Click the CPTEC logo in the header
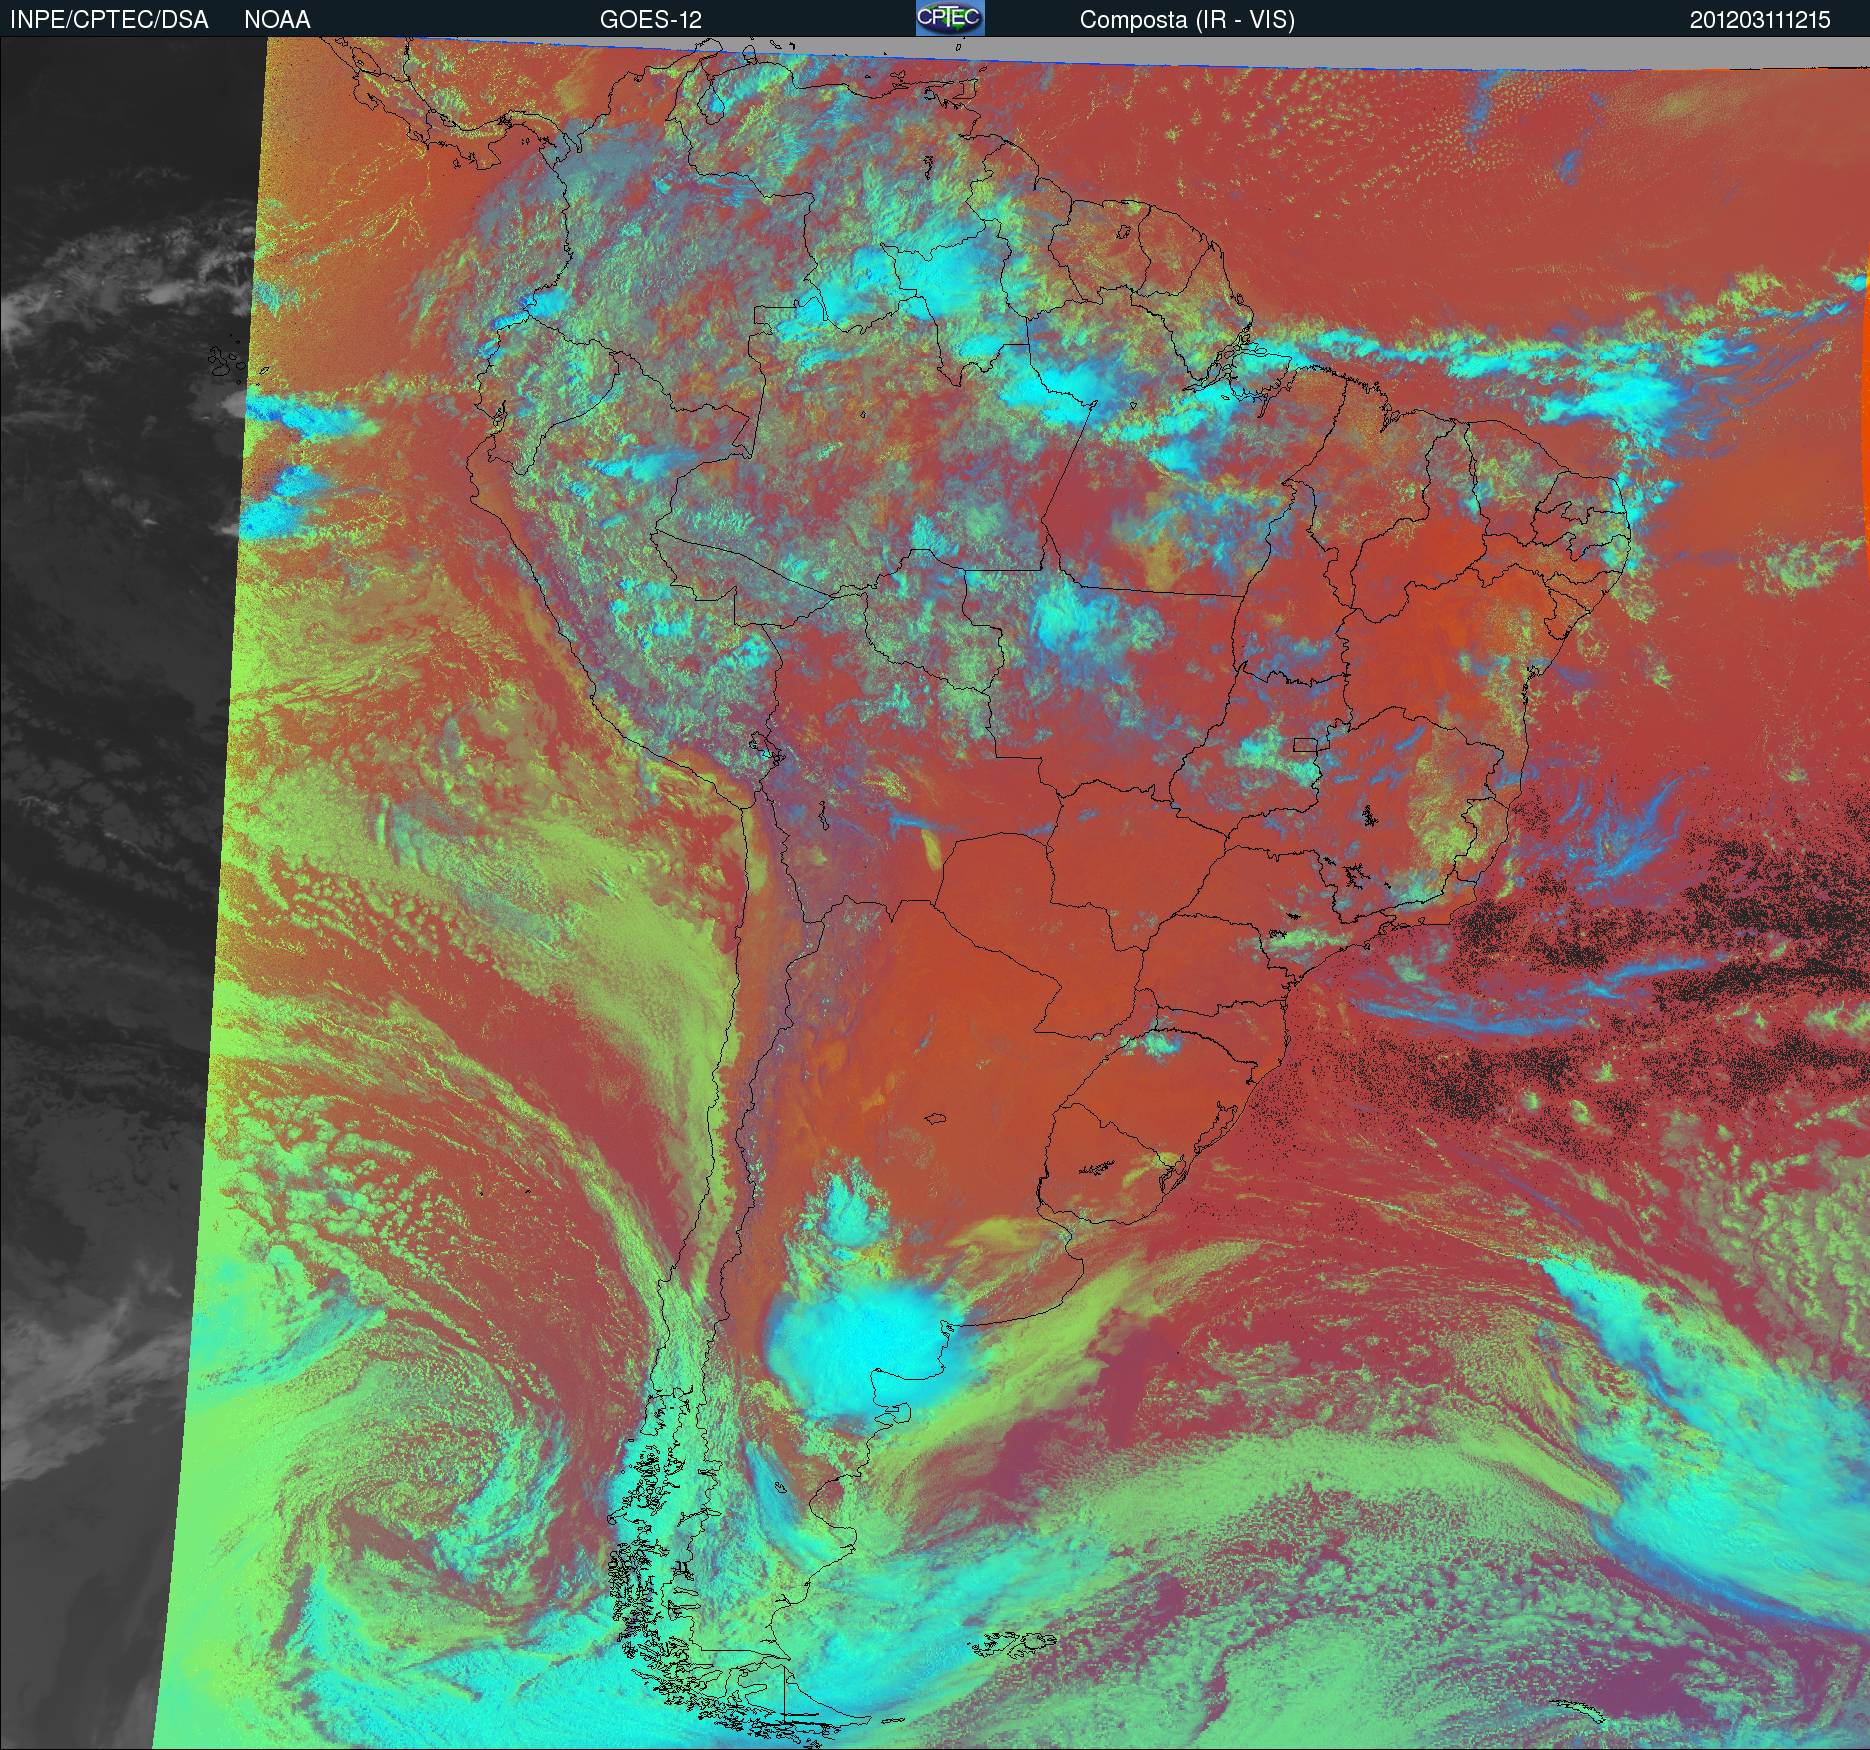Image resolution: width=1870 pixels, height=1750 pixels. [950, 18]
